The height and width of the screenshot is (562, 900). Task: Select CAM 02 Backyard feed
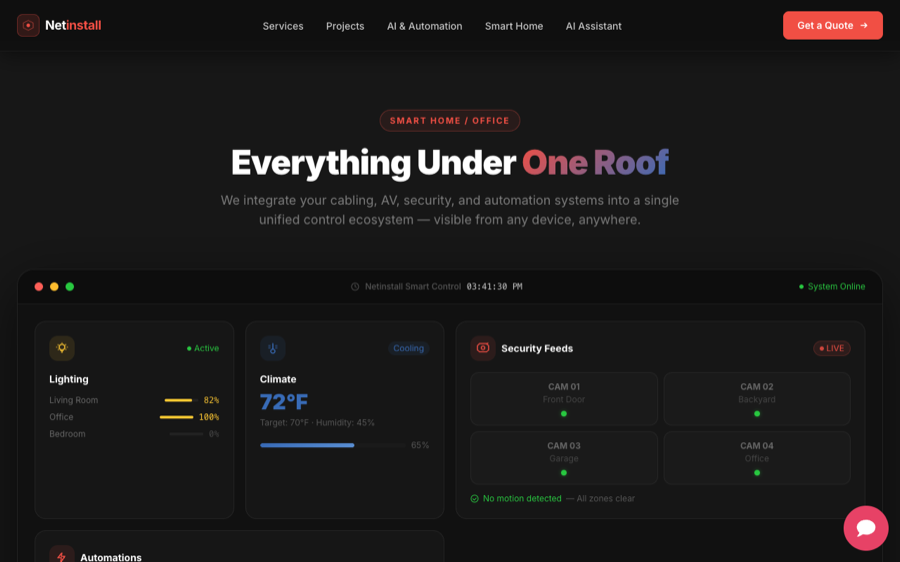click(x=757, y=399)
